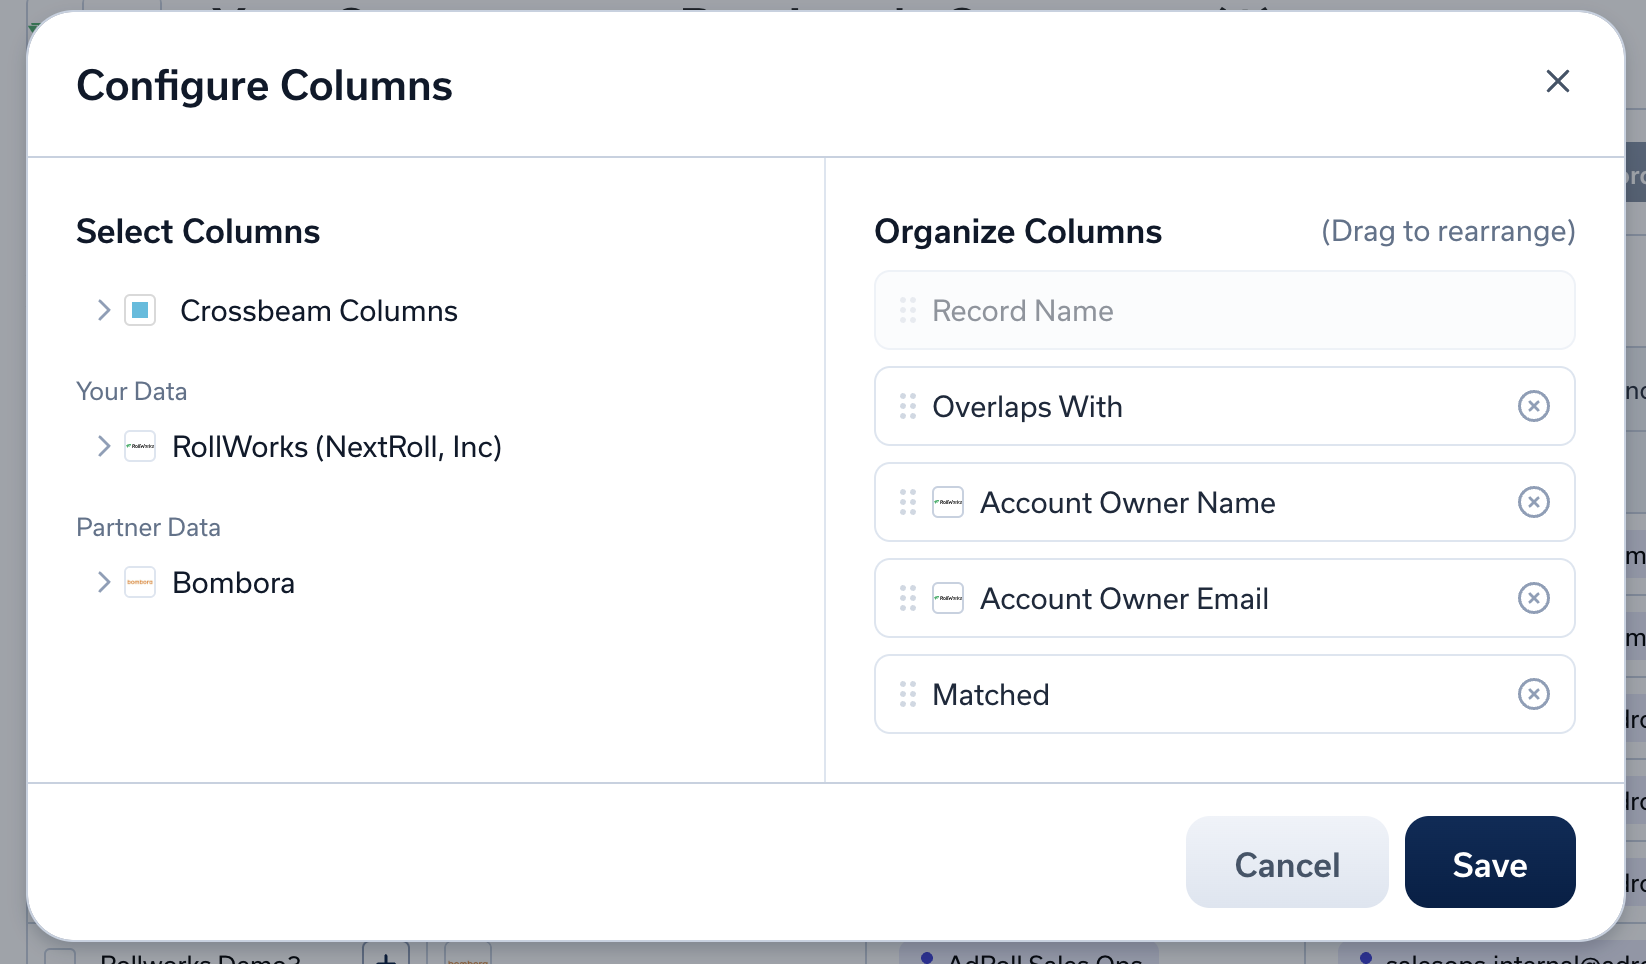This screenshot has width=1646, height=964.
Task: Remove the Account Owner Name column
Action: click(1533, 502)
